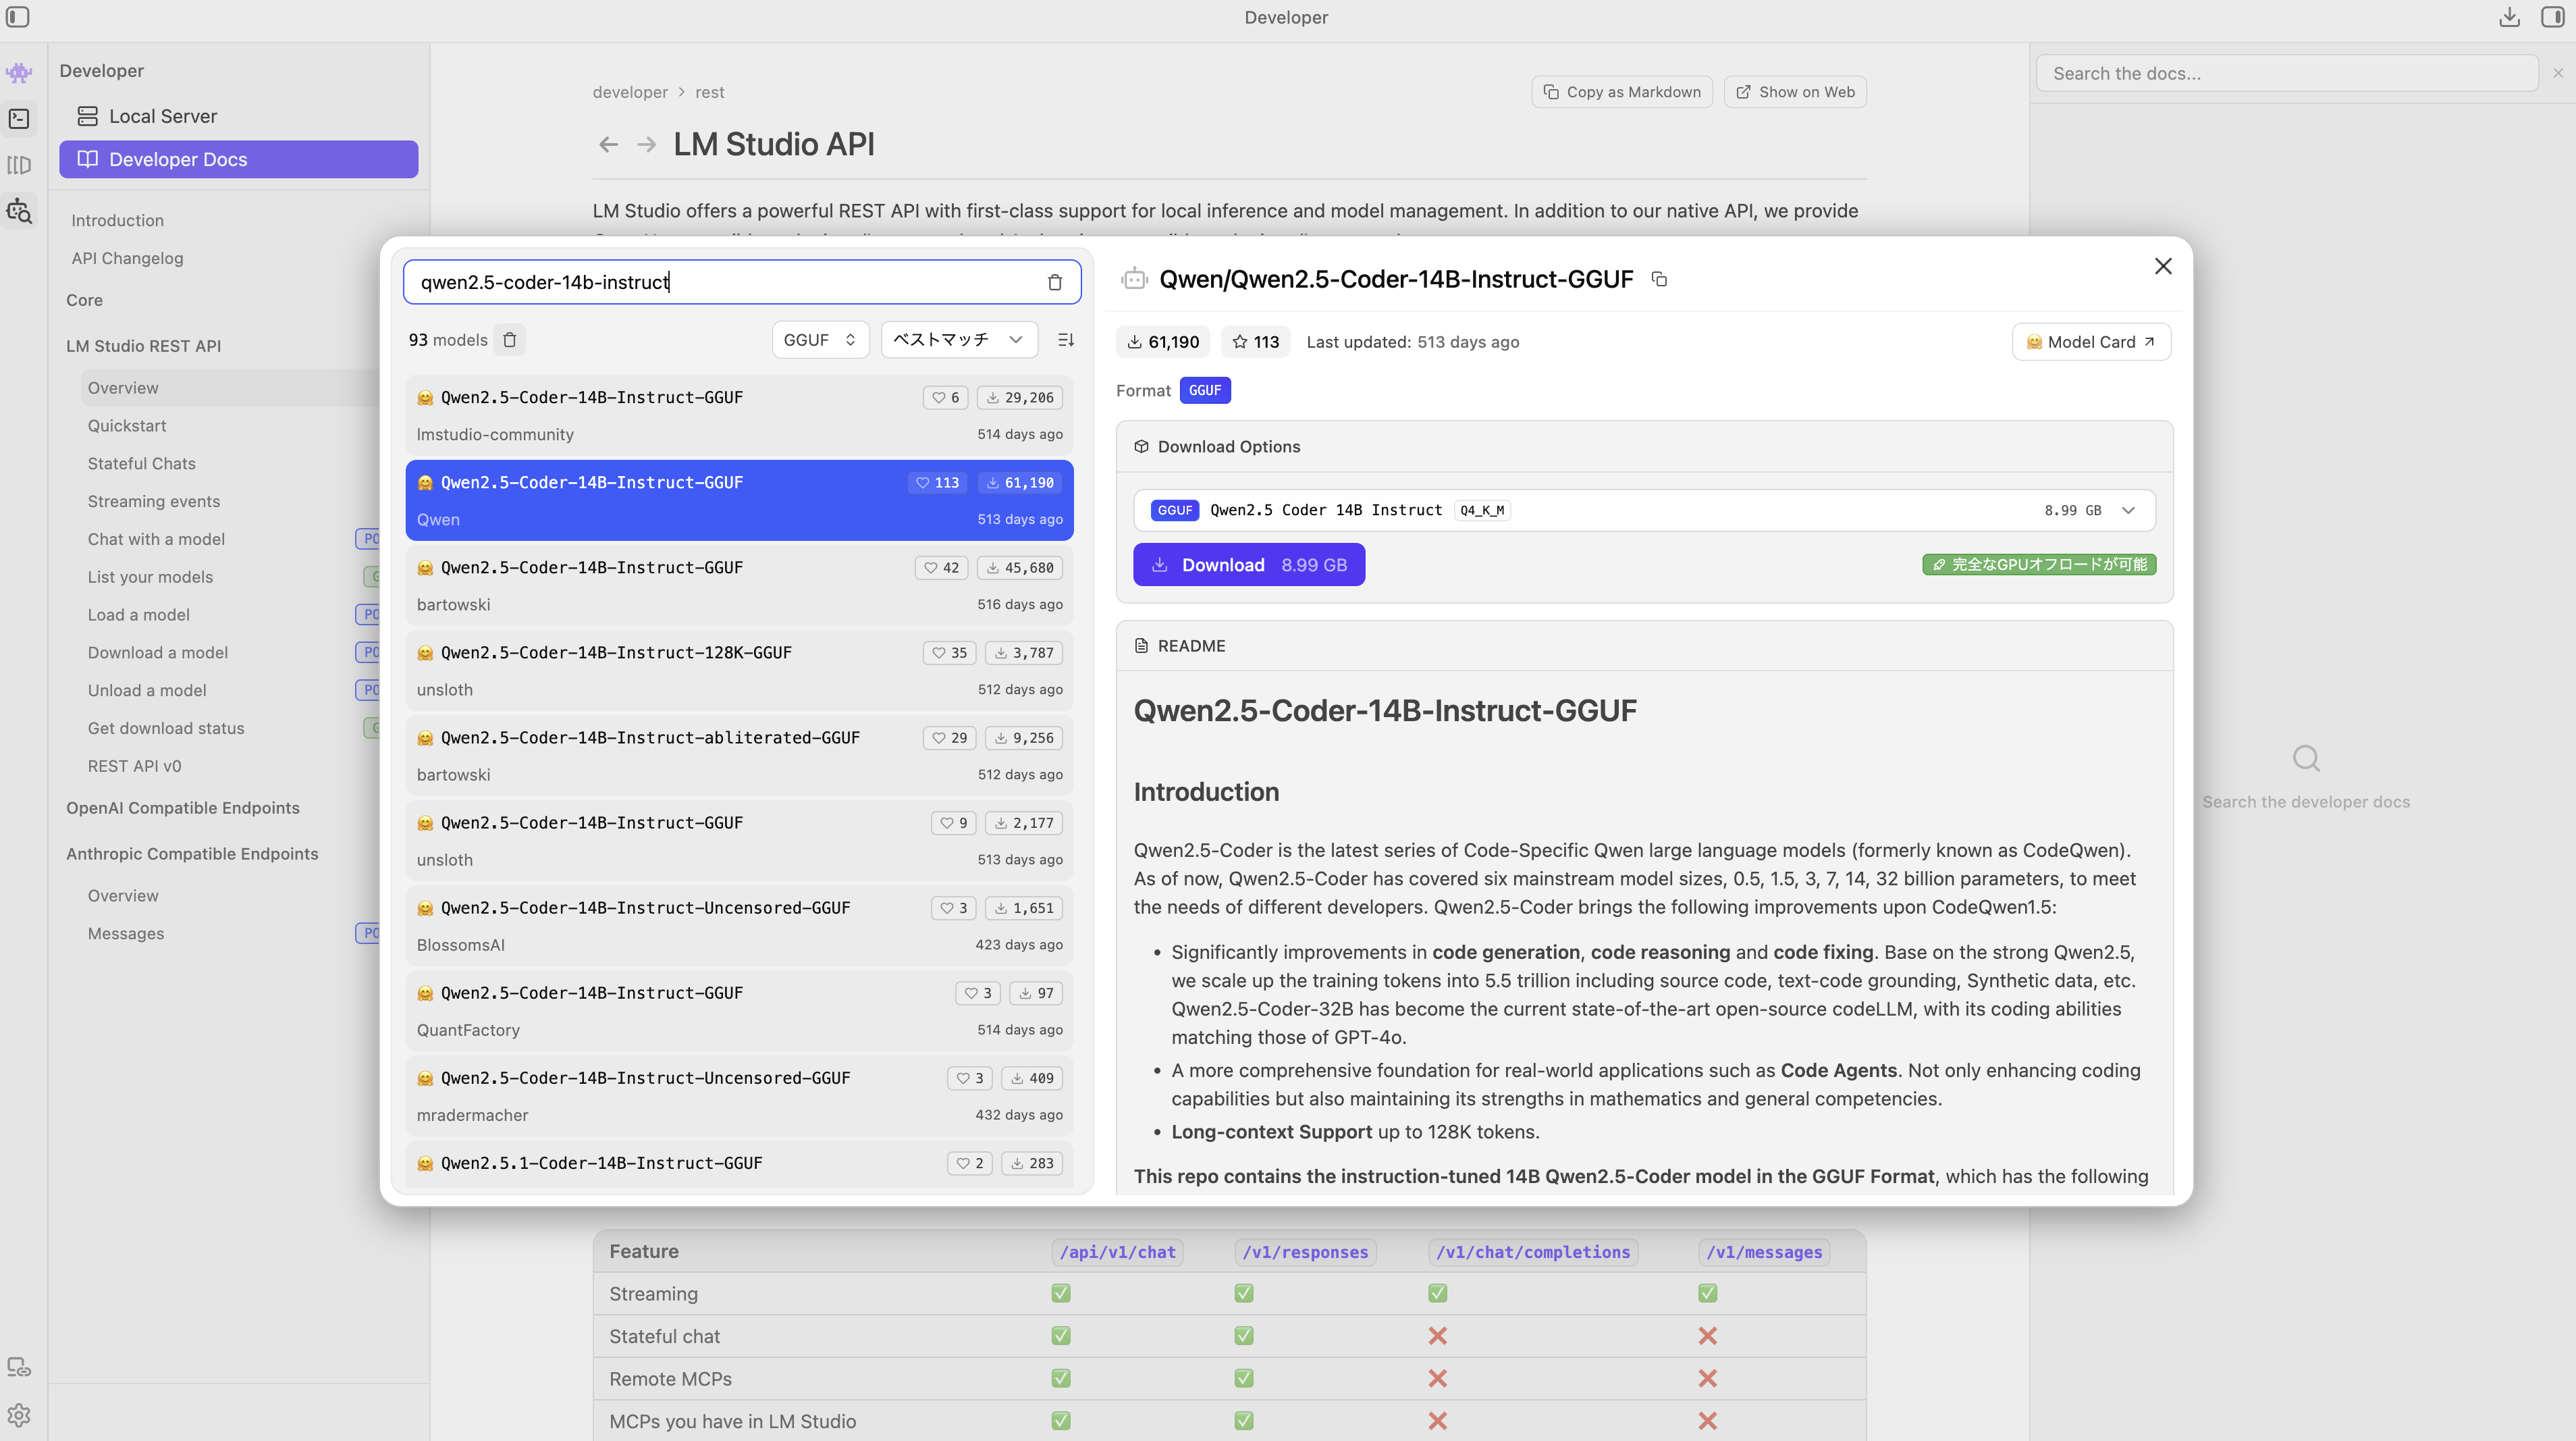
Task: Close the model search dialog
Action: [2162, 266]
